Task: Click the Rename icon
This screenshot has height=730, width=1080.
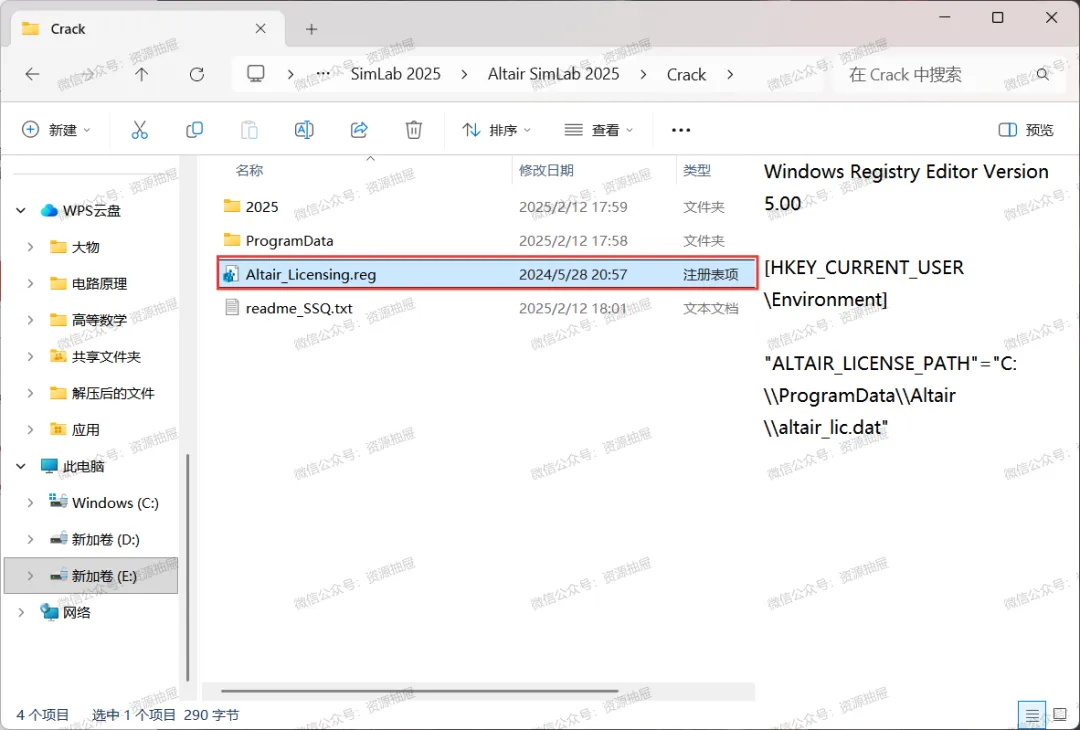Action: point(304,129)
